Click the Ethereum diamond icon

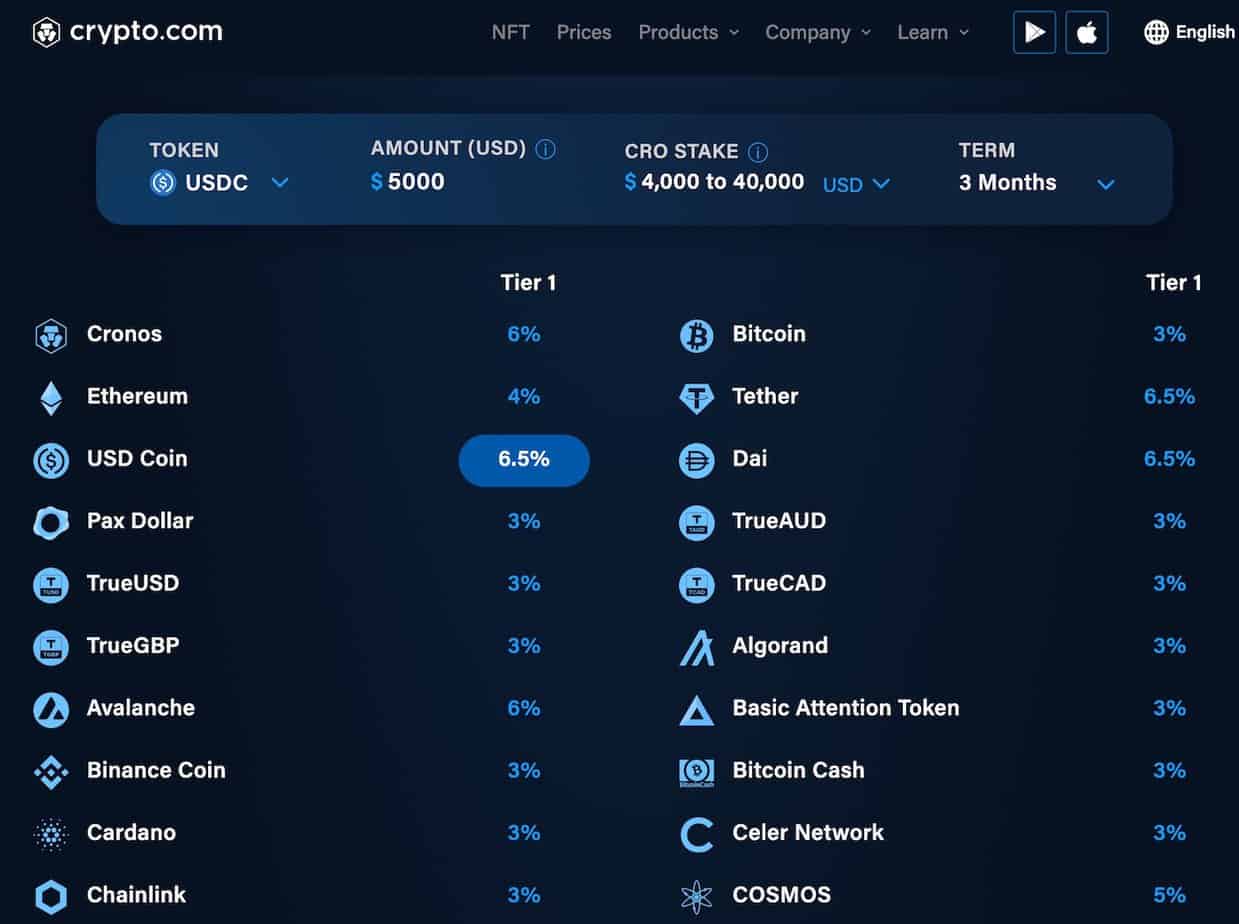pos(51,398)
